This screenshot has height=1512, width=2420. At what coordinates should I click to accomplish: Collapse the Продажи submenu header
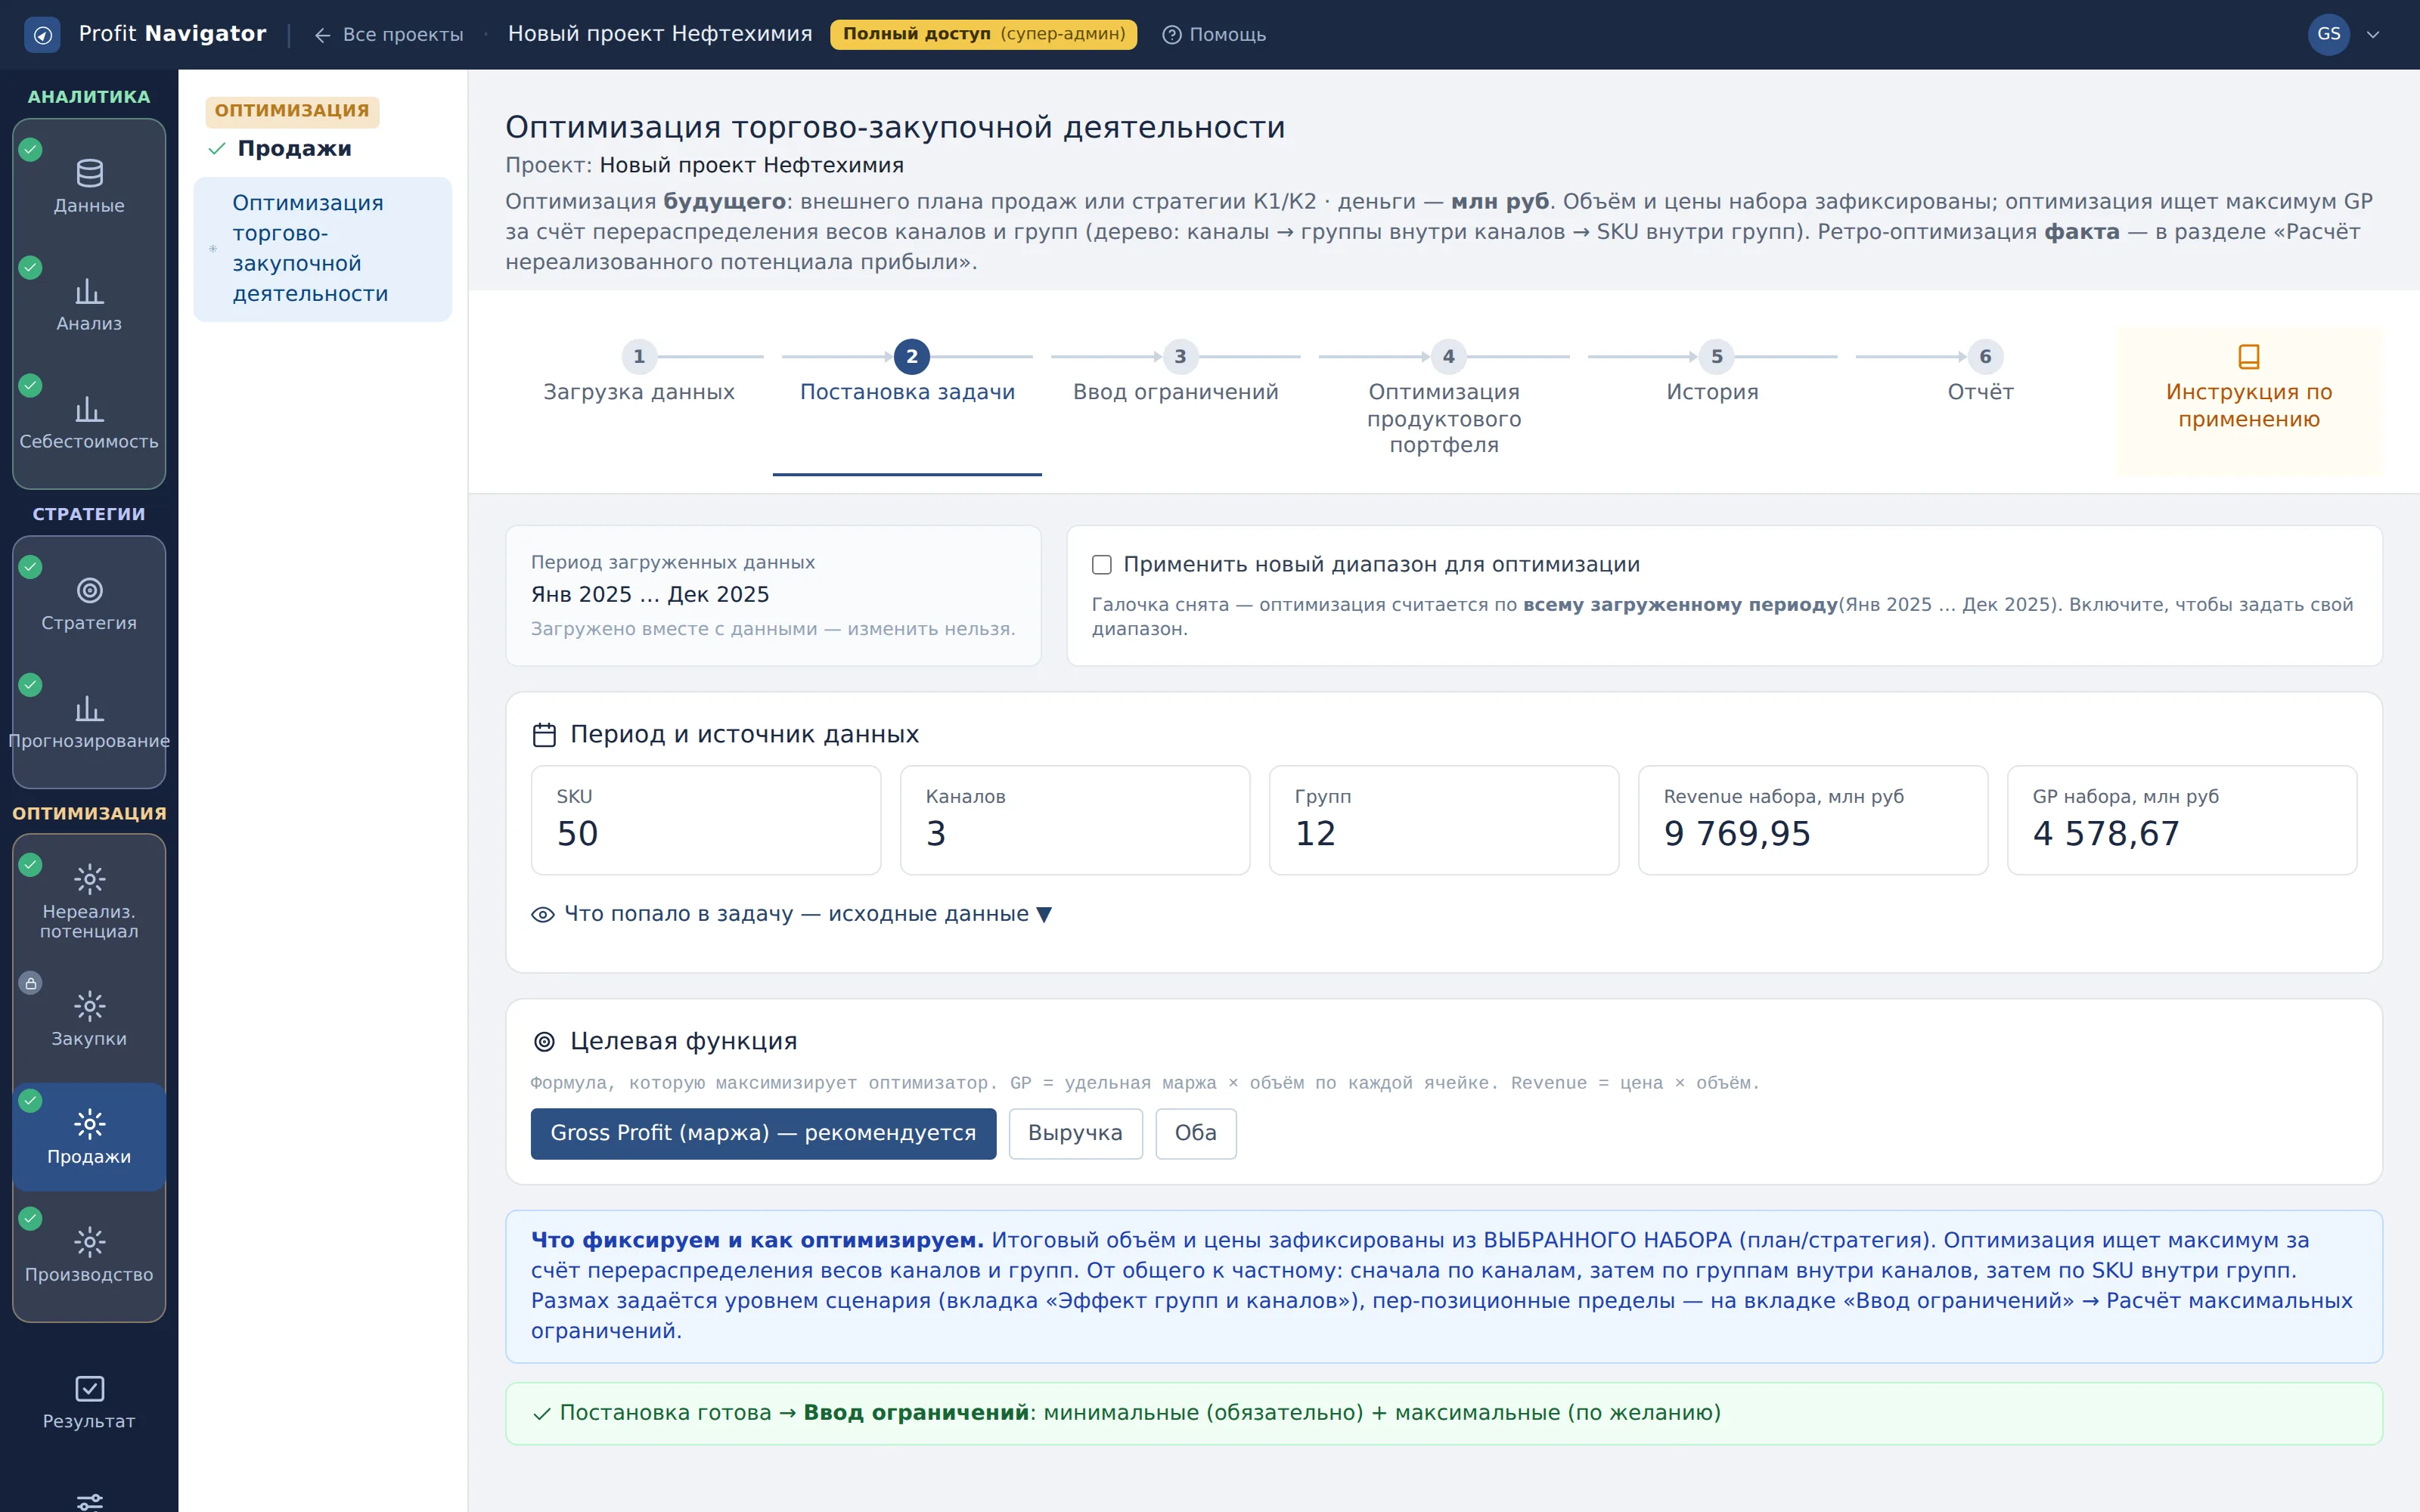pos(280,149)
